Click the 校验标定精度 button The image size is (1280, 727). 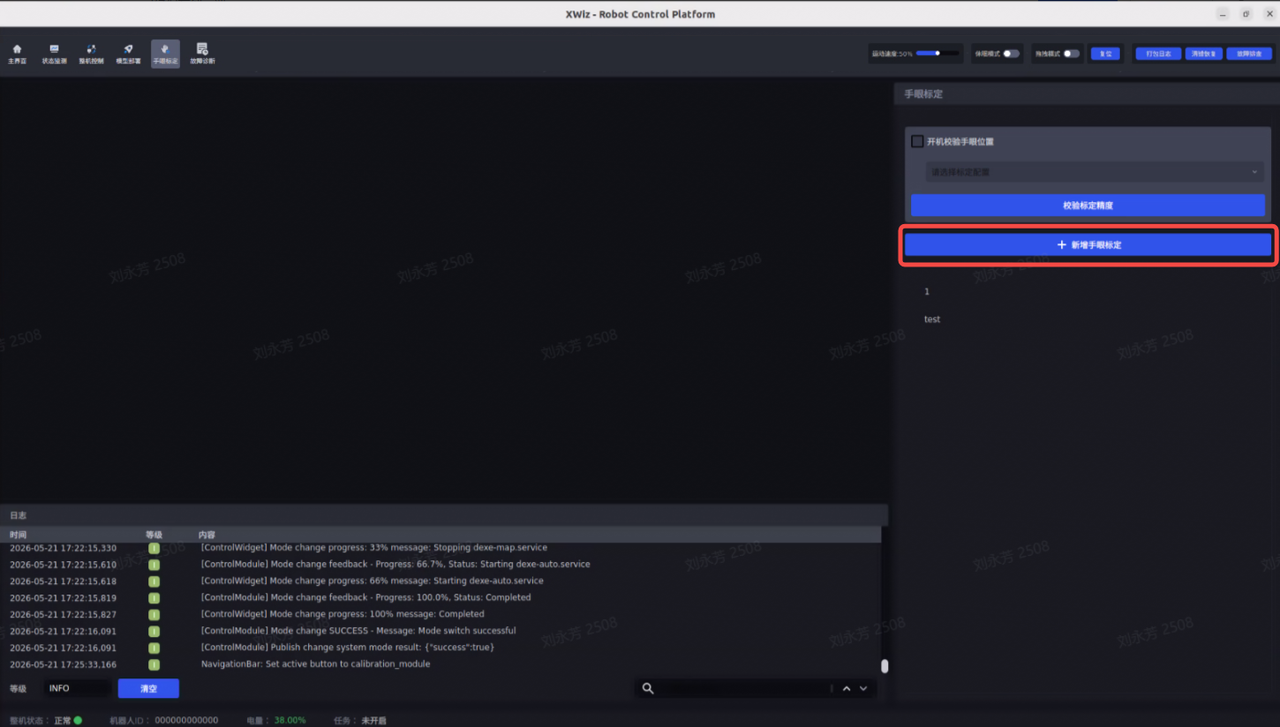(x=1087, y=205)
